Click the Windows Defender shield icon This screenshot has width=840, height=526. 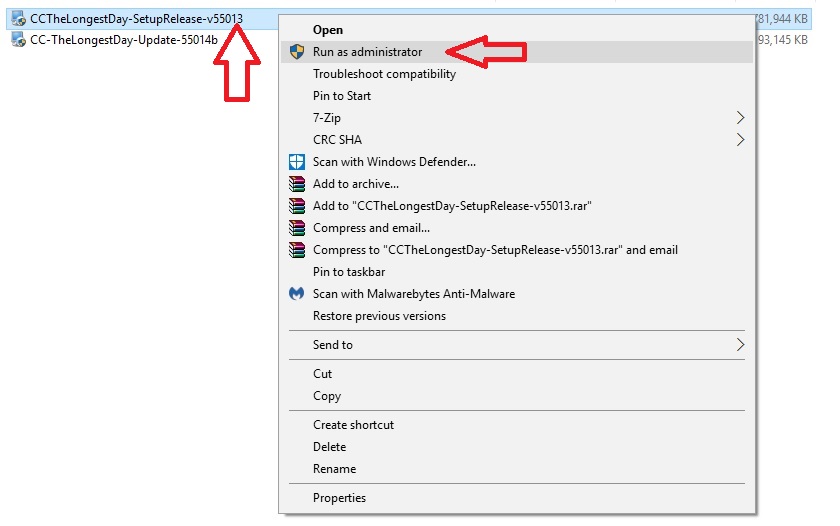pyautogui.click(x=296, y=162)
